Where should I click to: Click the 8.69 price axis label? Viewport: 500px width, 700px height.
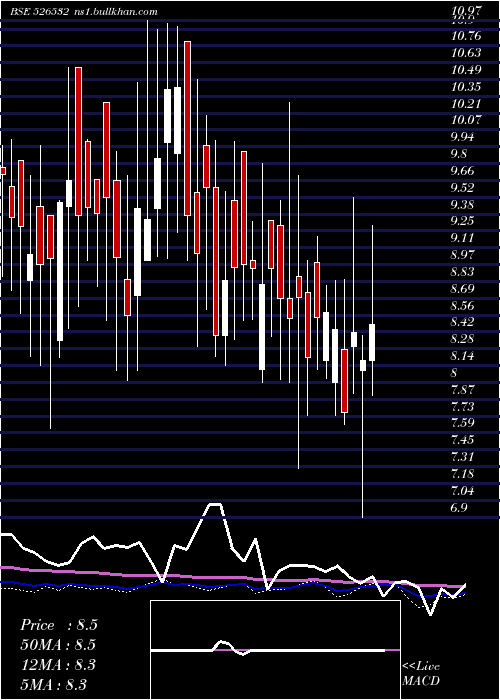[462, 288]
